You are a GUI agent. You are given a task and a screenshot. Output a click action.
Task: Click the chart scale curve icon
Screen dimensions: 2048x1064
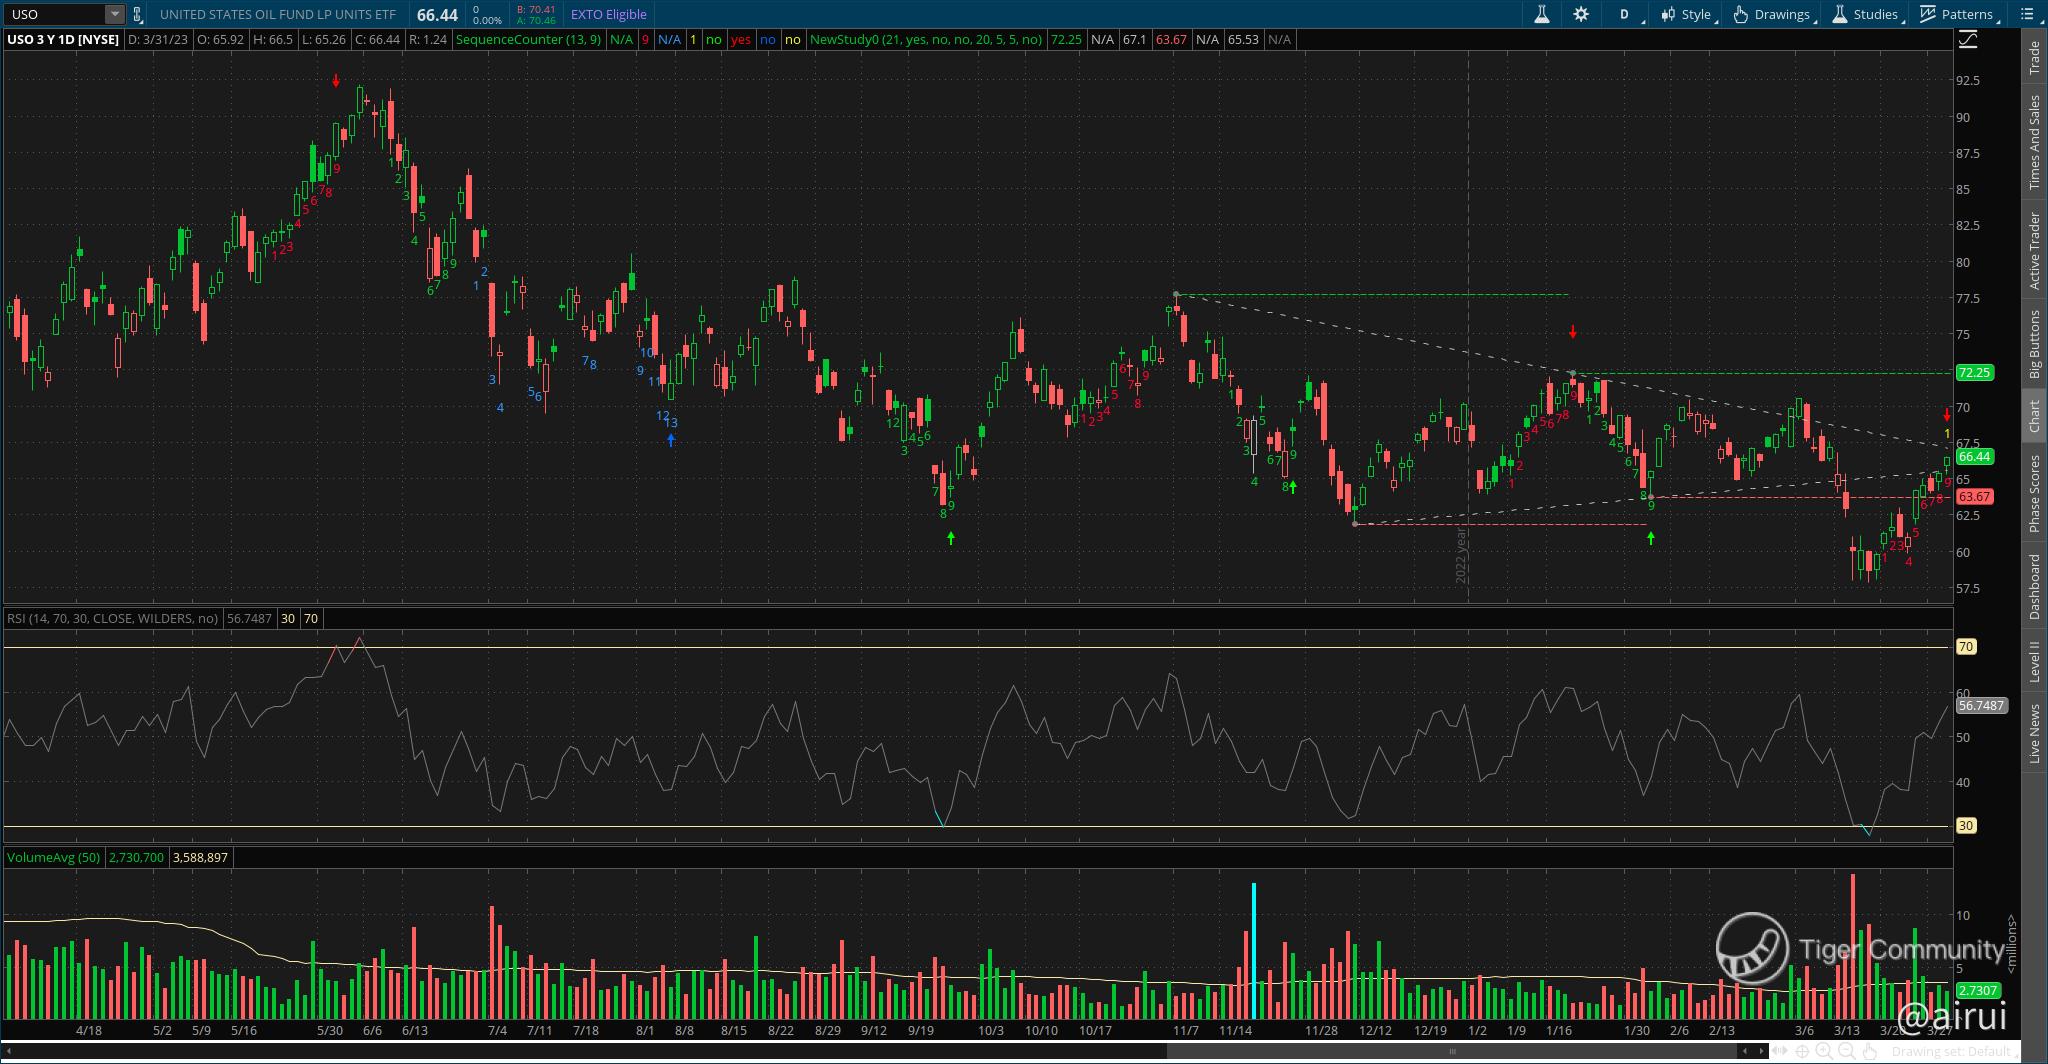[1968, 40]
